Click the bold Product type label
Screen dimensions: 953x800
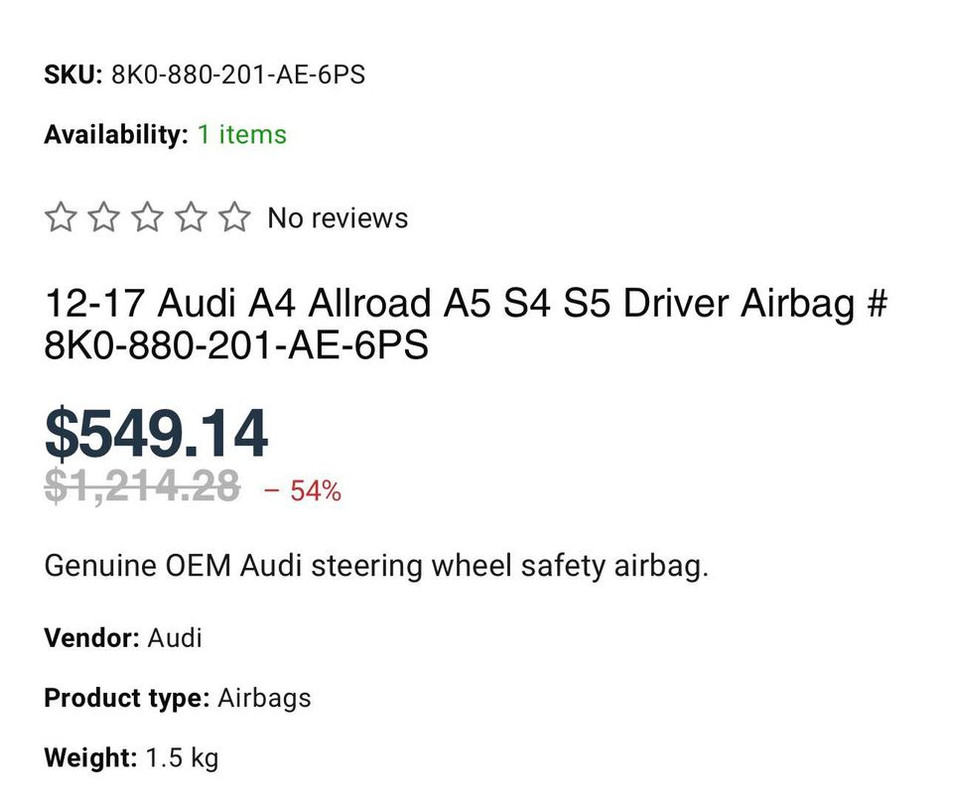[x=126, y=697]
